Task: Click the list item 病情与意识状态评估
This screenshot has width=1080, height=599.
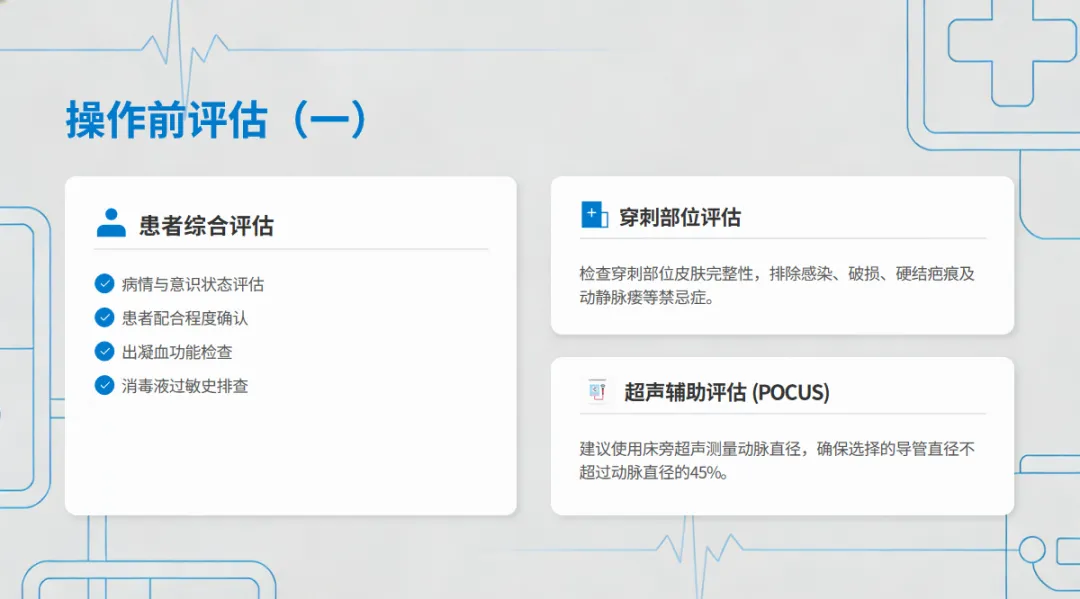Action: coord(193,284)
